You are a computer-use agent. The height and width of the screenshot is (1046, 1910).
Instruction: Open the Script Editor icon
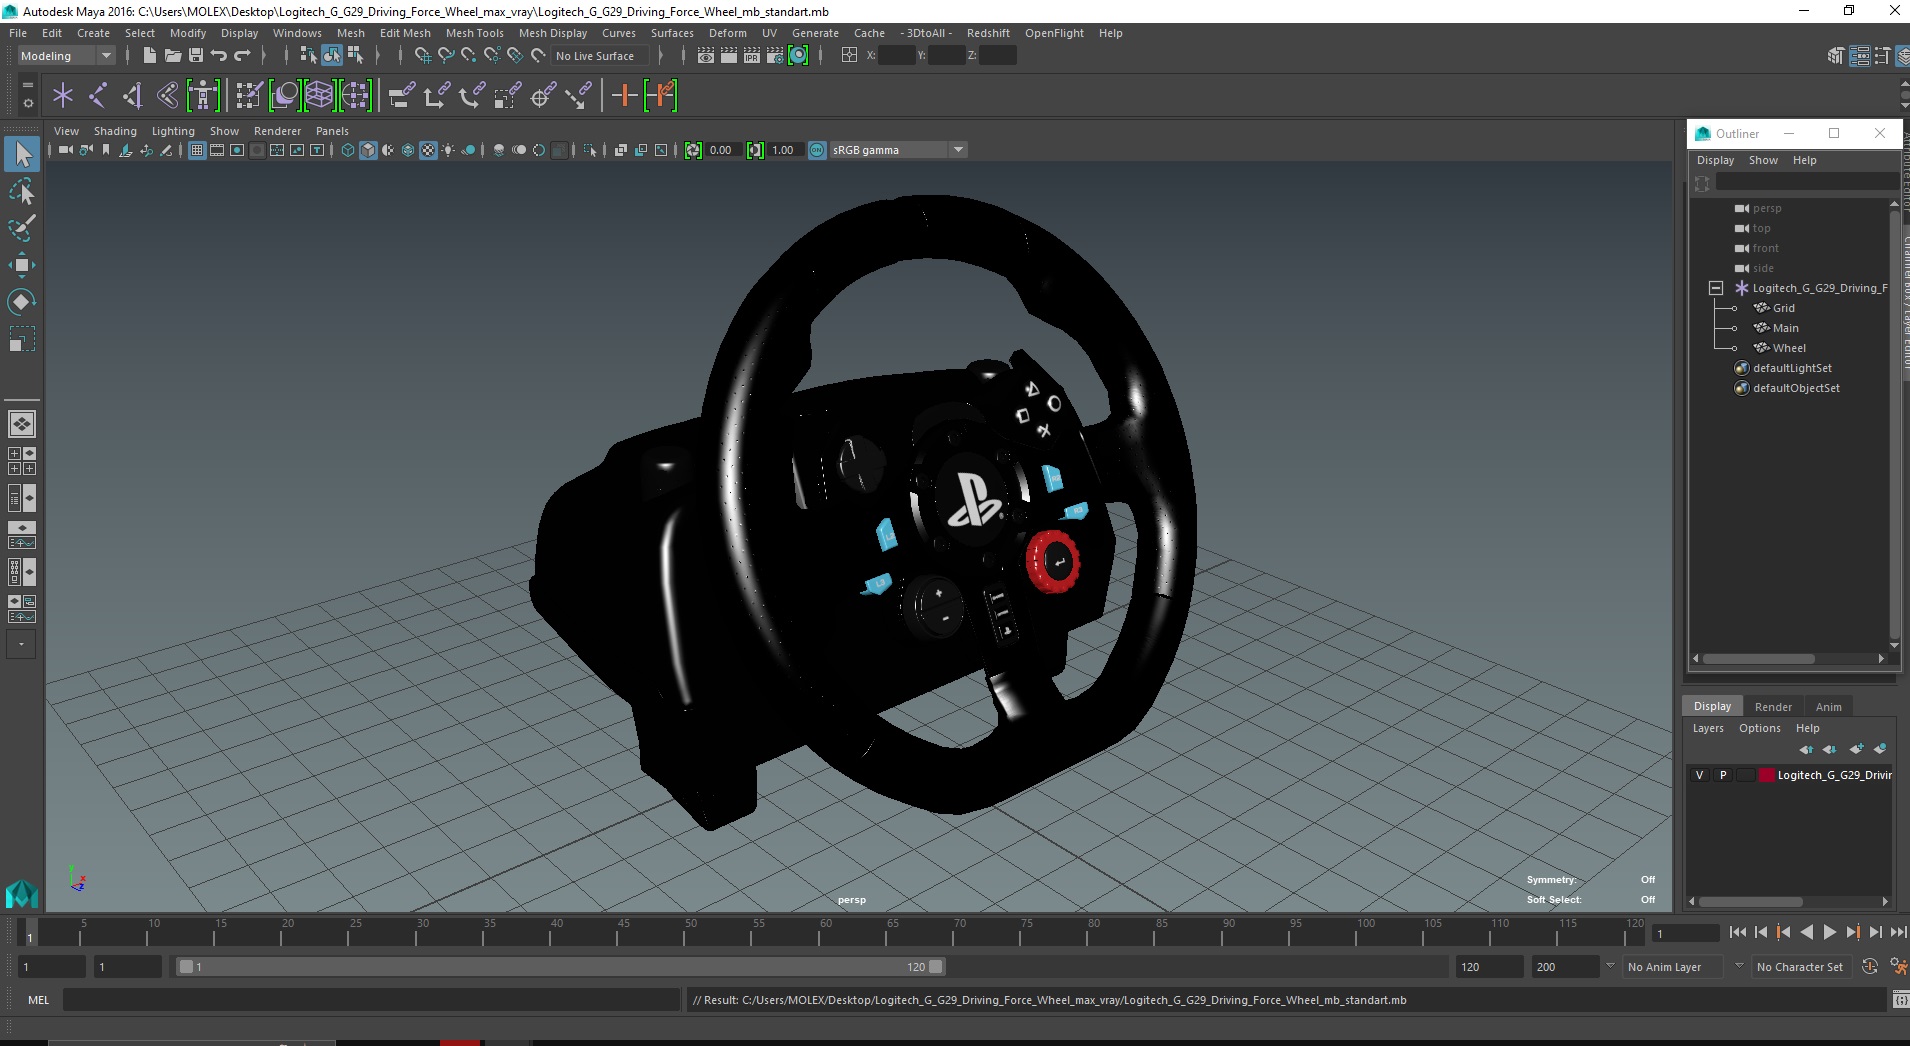point(1900,999)
